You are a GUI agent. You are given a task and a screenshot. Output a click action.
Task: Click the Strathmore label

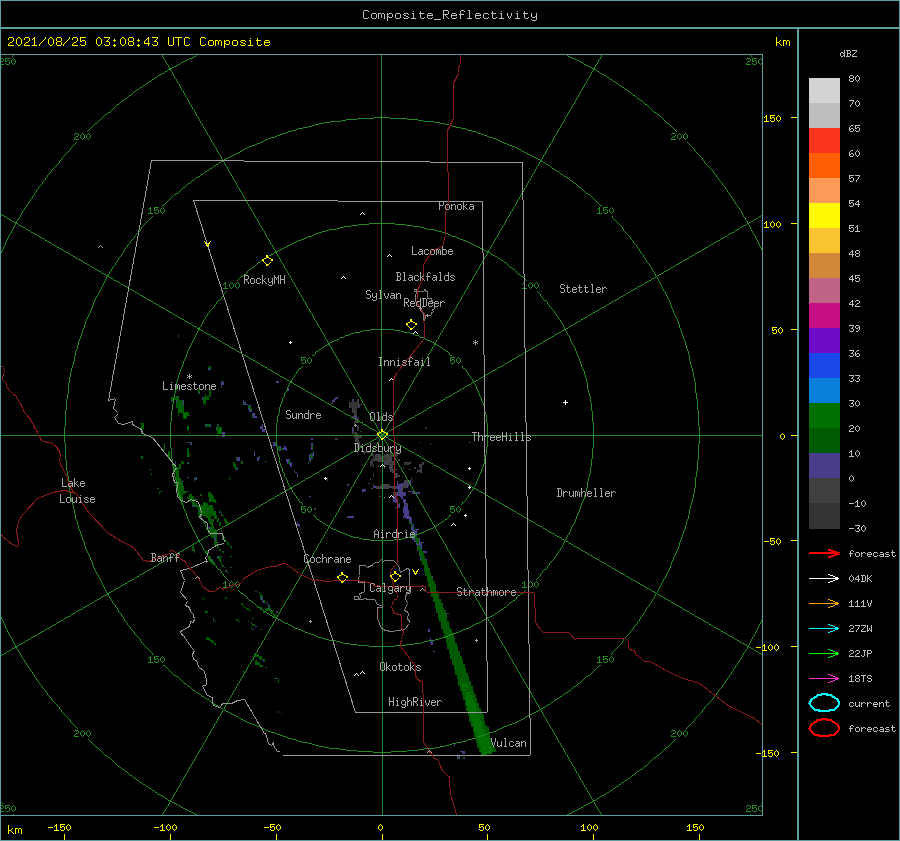(486, 592)
